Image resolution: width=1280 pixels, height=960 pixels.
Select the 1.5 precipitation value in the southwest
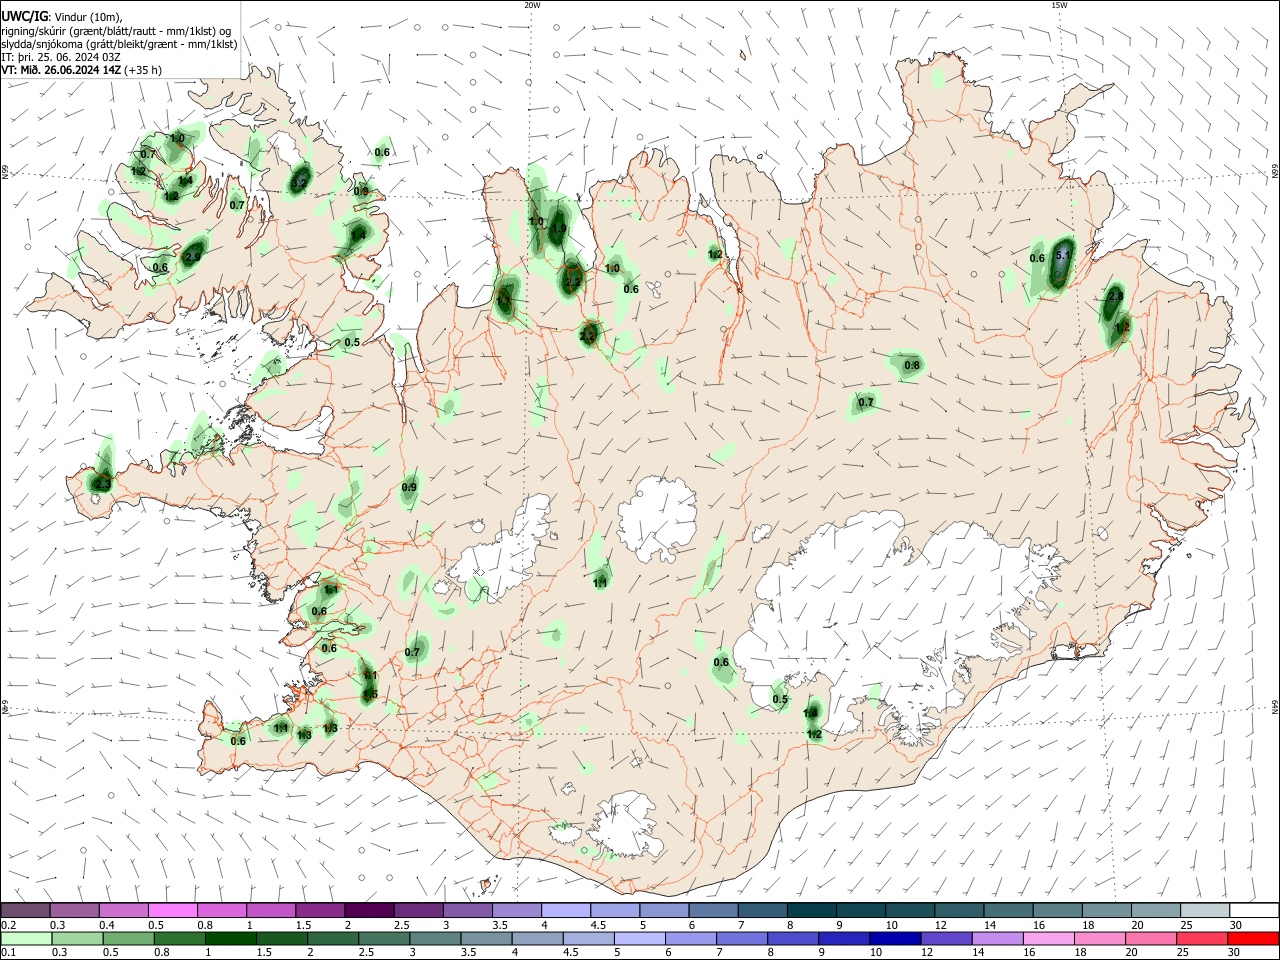coord(370,694)
